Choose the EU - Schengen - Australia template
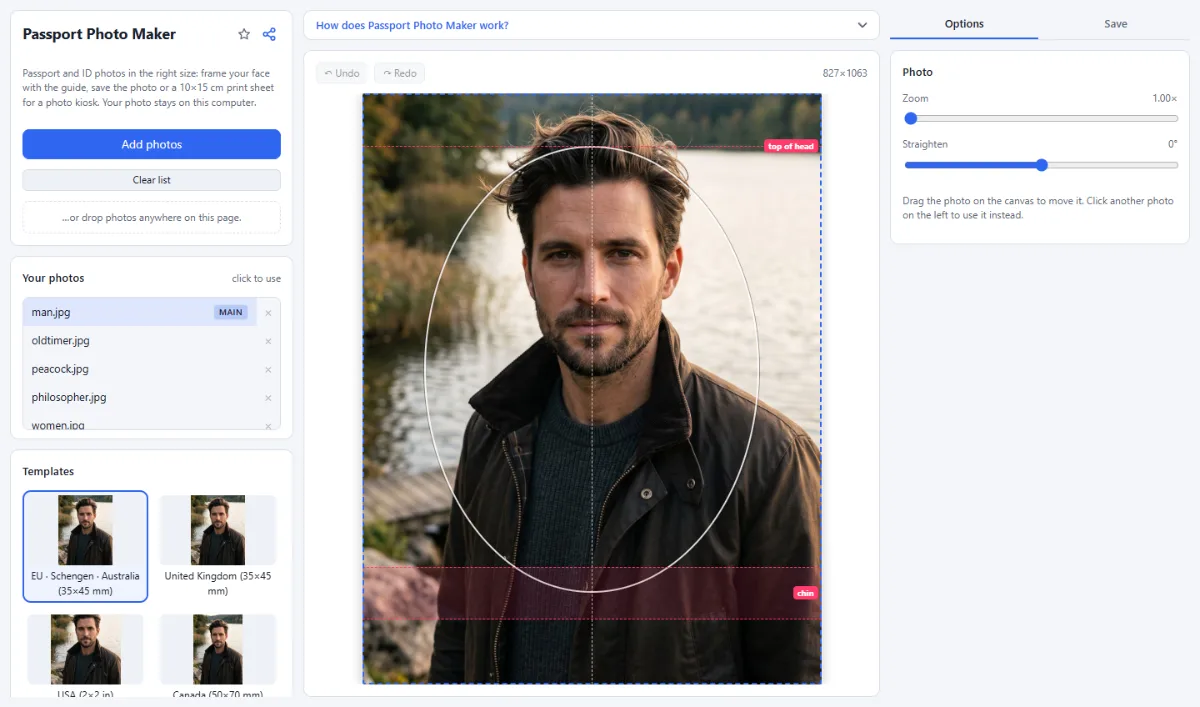The height and width of the screenshot is (707, 1200). point(85,547)
